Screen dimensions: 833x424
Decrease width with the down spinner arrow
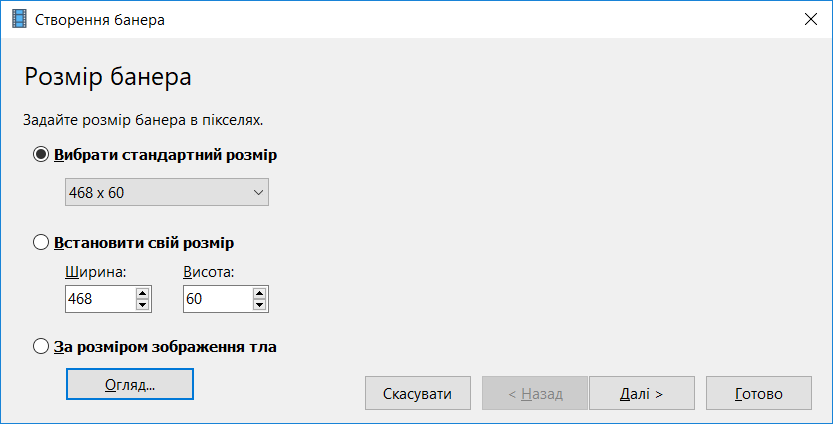pos(142,305)
